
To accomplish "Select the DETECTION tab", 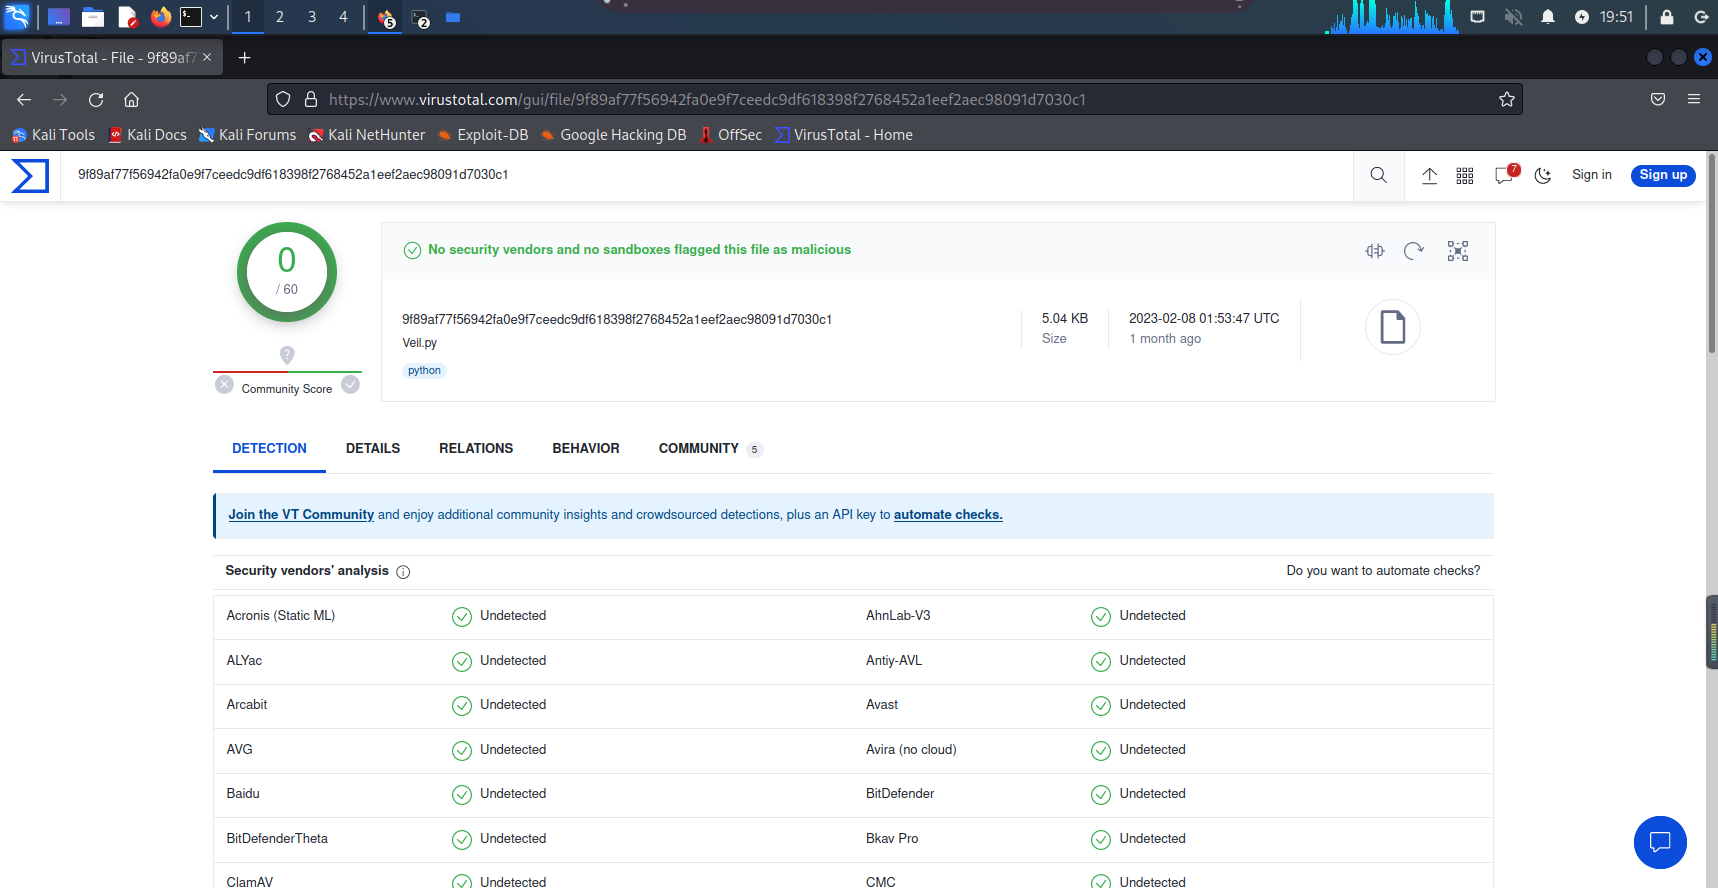I will click(x=269, y=449).
